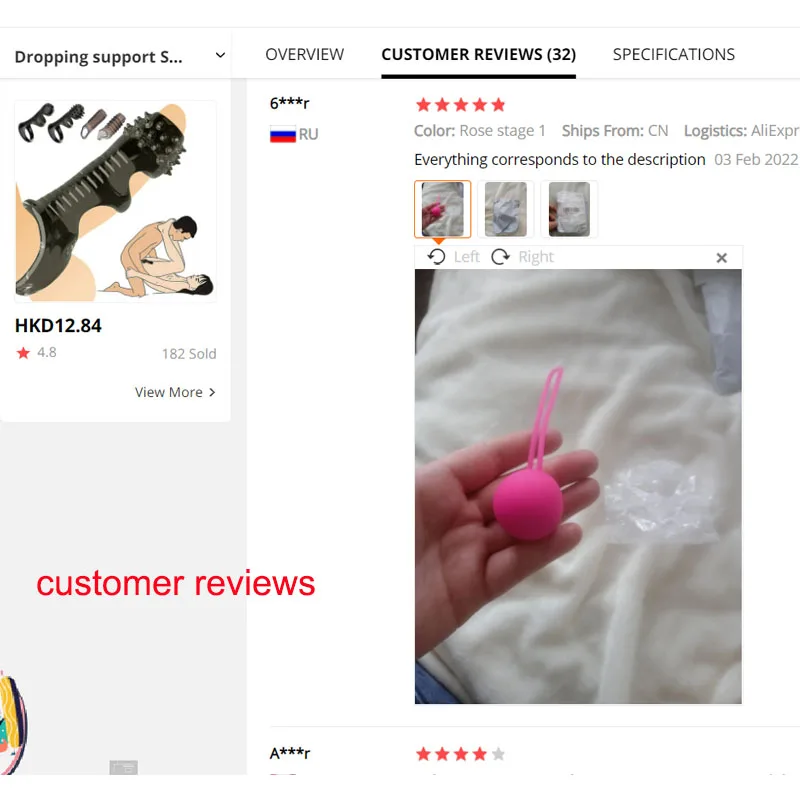
Task: Switch to the Overview tab
Action: pyautogui.click(x=305, y=54)
